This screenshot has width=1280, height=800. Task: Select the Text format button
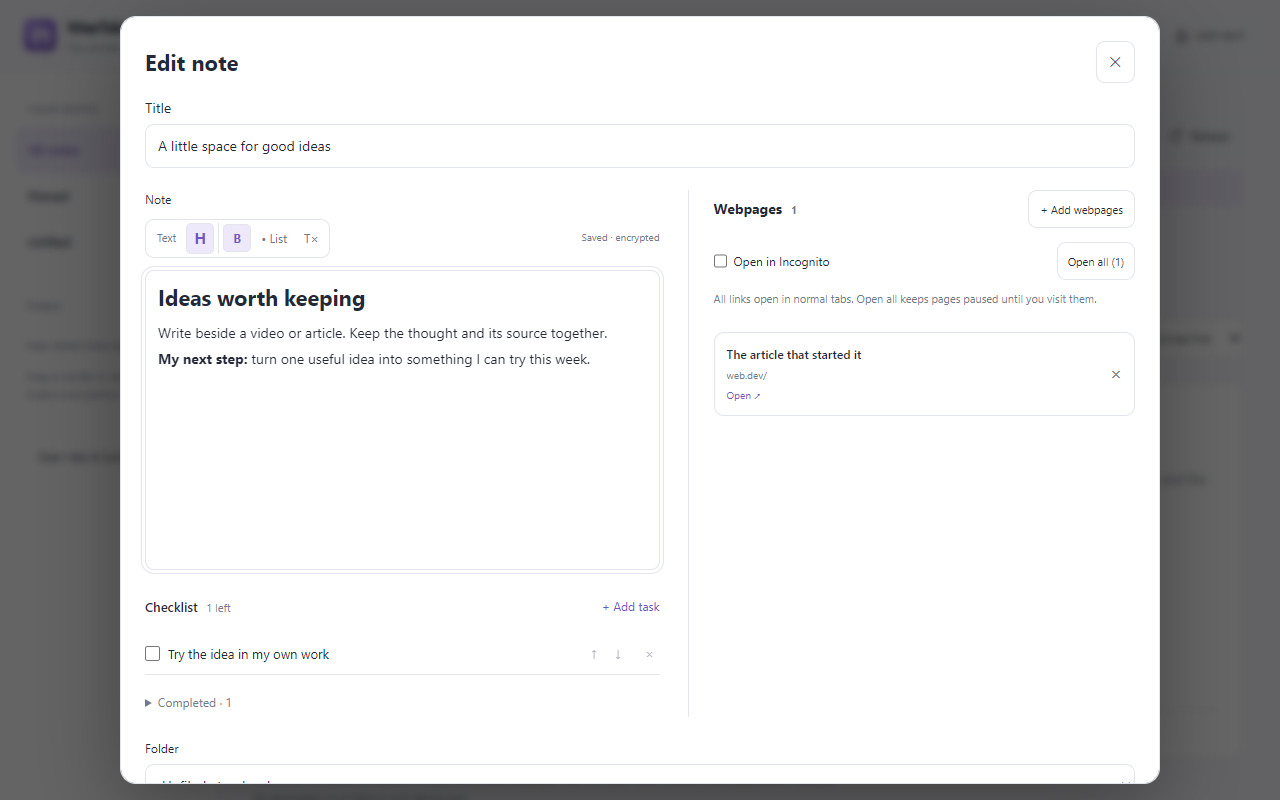coord(166,238)
